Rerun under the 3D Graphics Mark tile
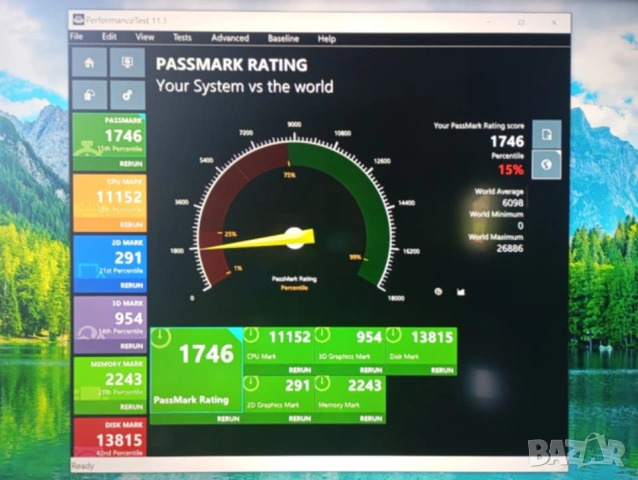This screenshot has width=638, height=480. [371, 370]
